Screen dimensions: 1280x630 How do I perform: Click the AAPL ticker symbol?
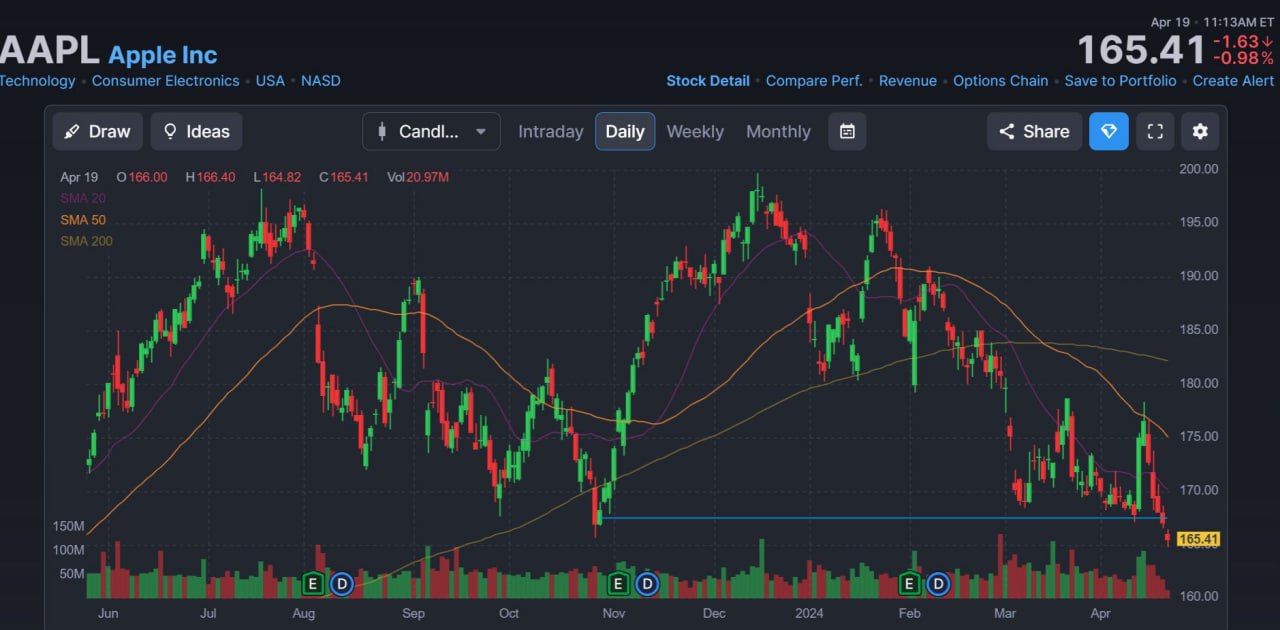pyautogui.click(x=49, y=50)
